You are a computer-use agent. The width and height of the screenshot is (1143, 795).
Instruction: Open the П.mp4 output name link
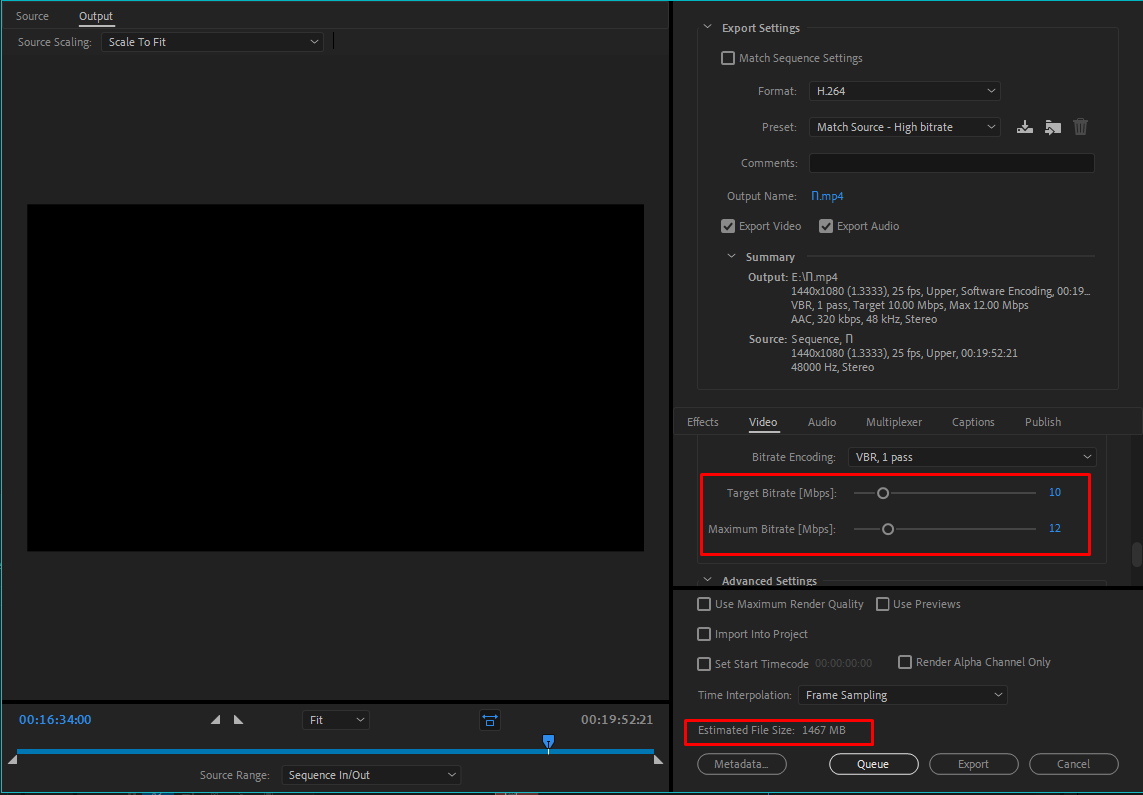(826, 196)
